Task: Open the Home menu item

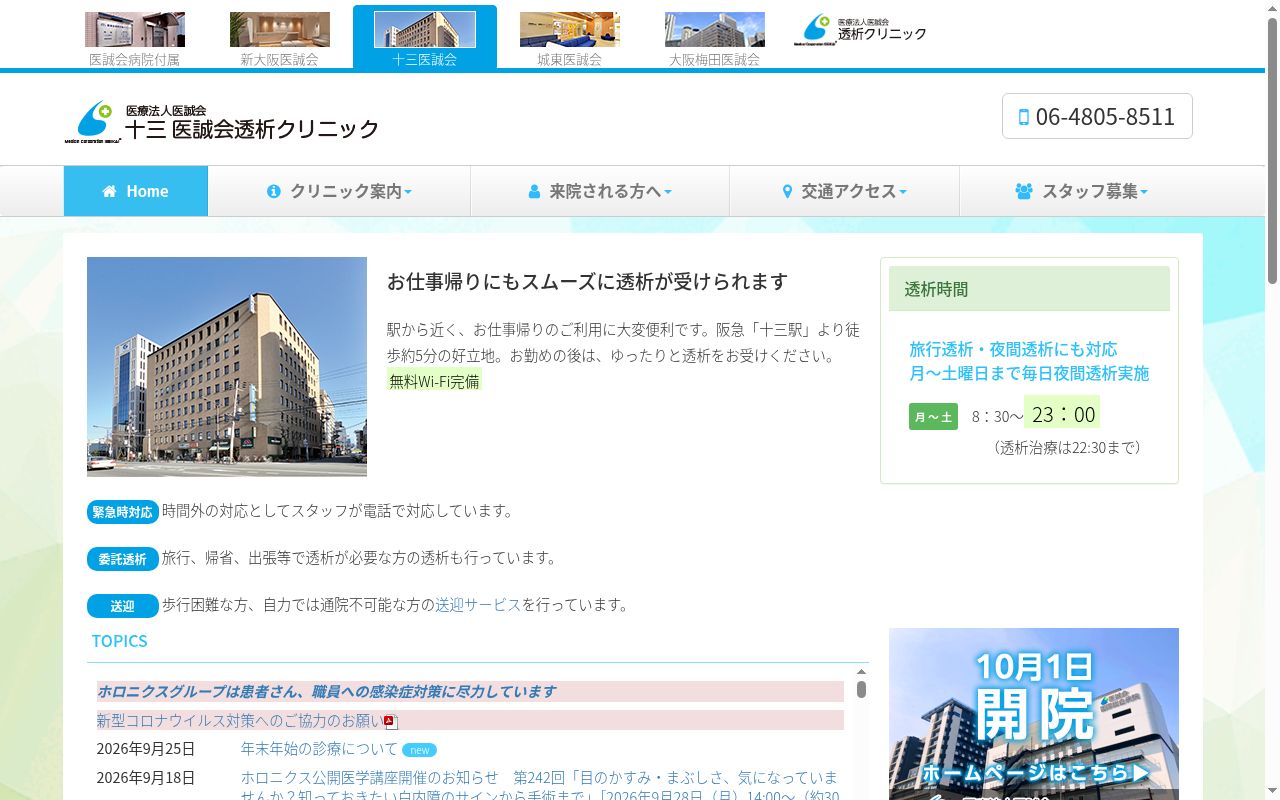Action: [136, 191]
